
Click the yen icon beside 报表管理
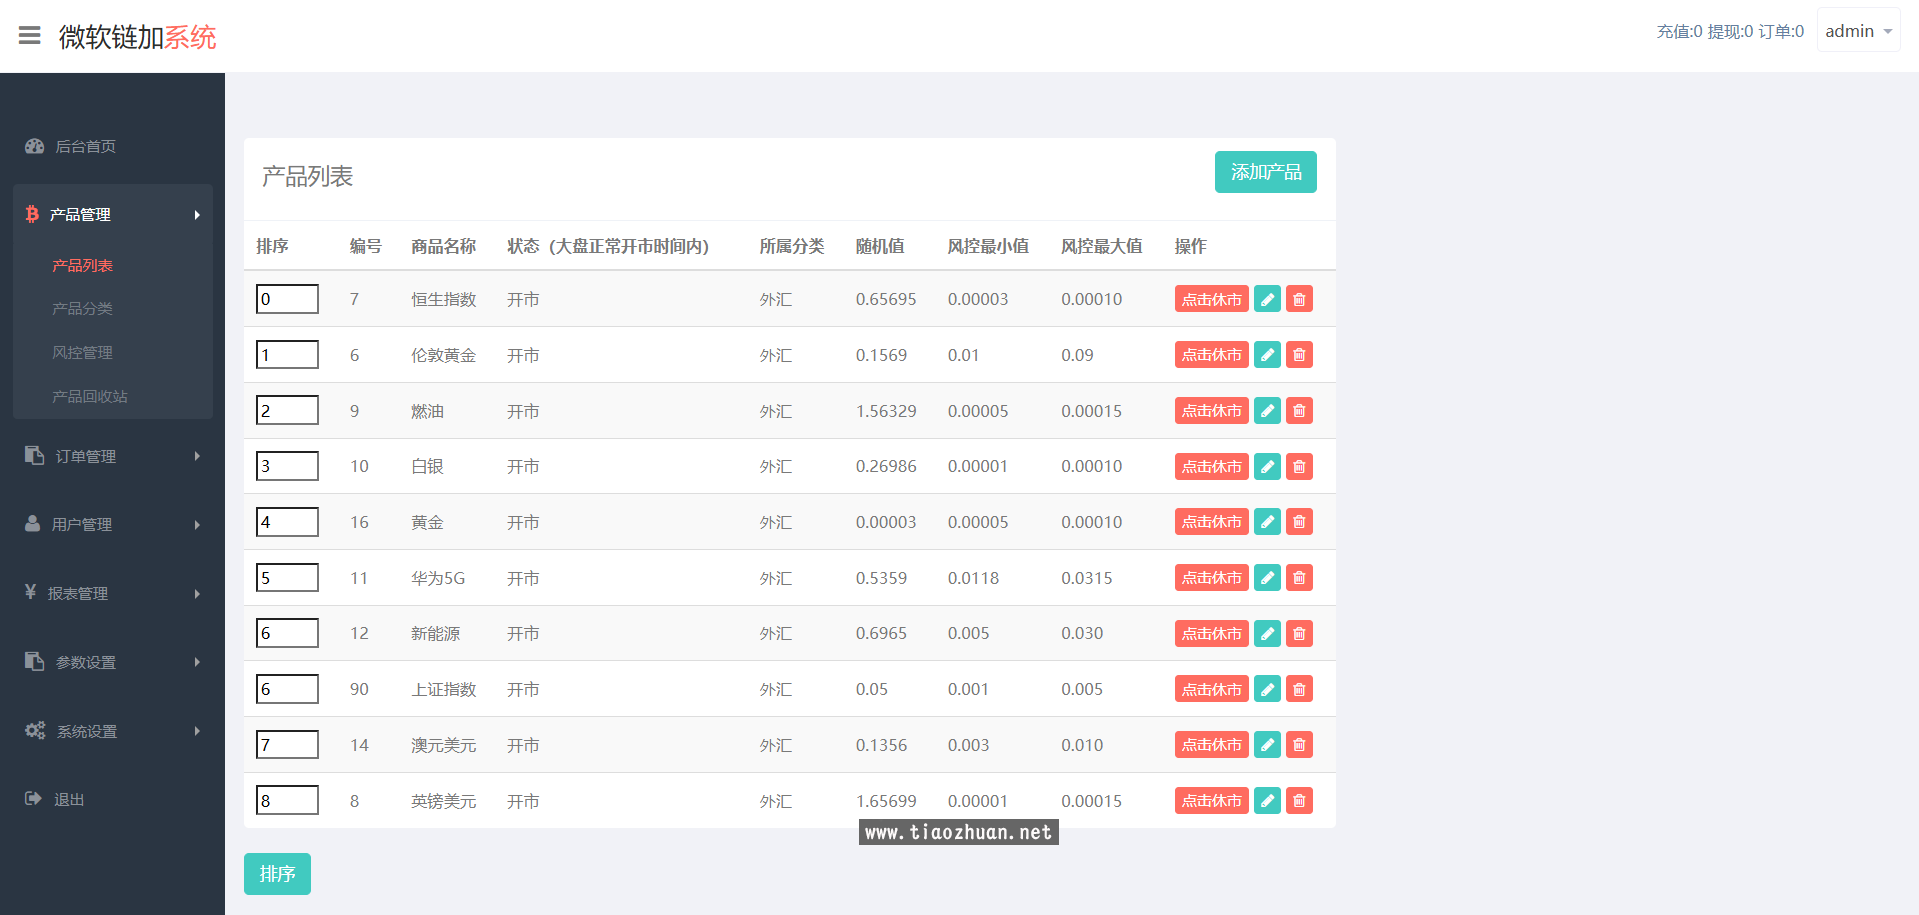pyautogui.click(x=31, y=592)
